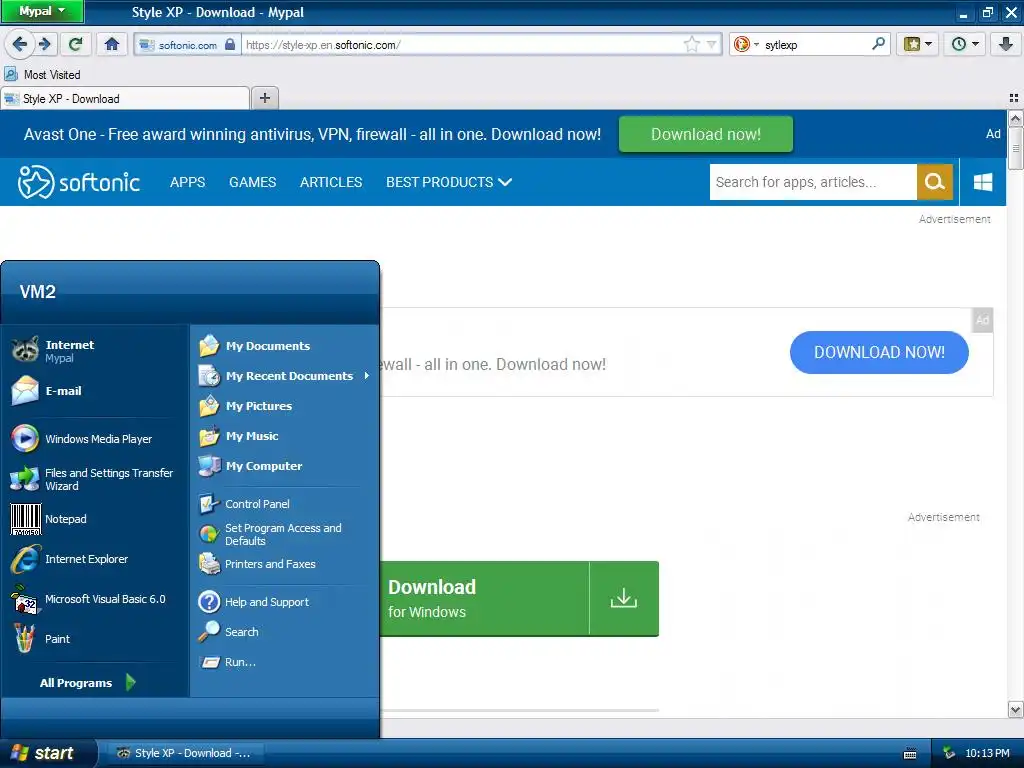
Task: Select Style XP - Download taskbar button
Action: tap(185, 753)
